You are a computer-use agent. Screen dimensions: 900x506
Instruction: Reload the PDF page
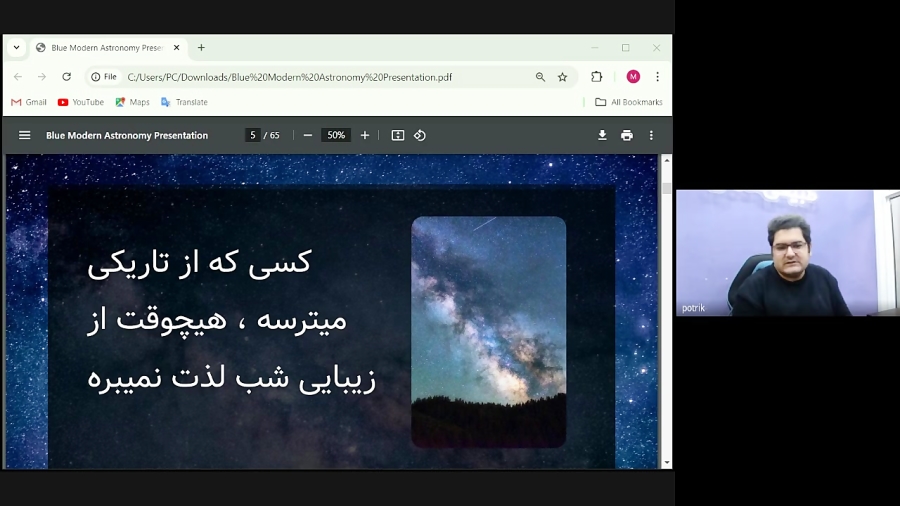click(67, 77)
